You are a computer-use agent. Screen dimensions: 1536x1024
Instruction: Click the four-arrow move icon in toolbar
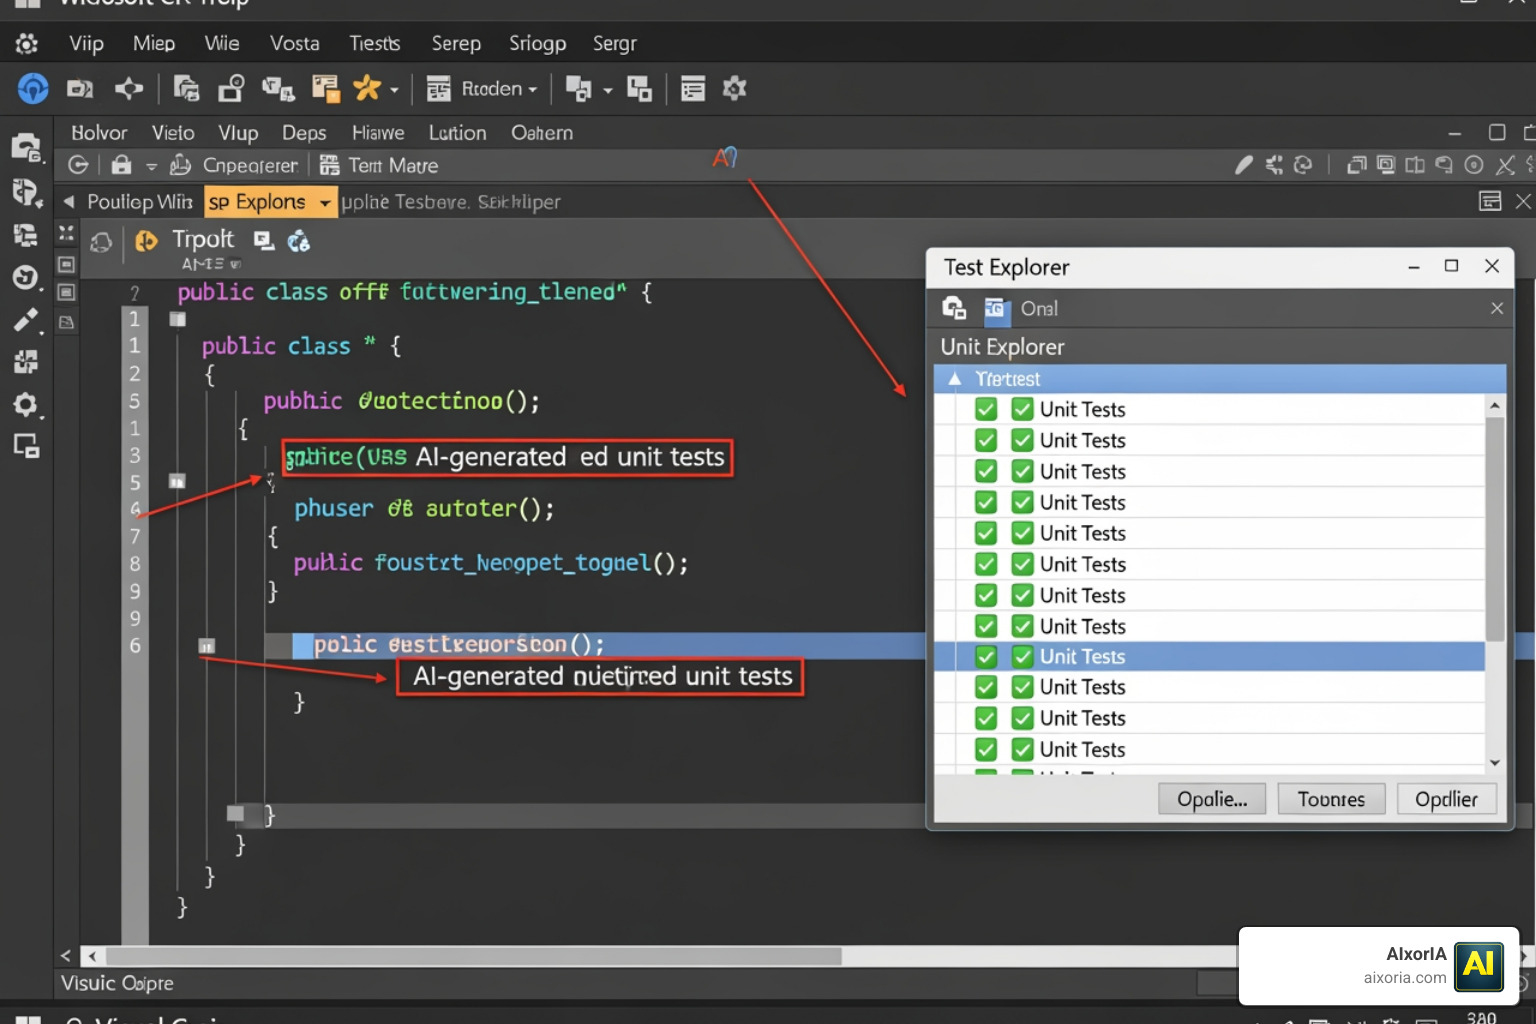click(x=129, y=89)
